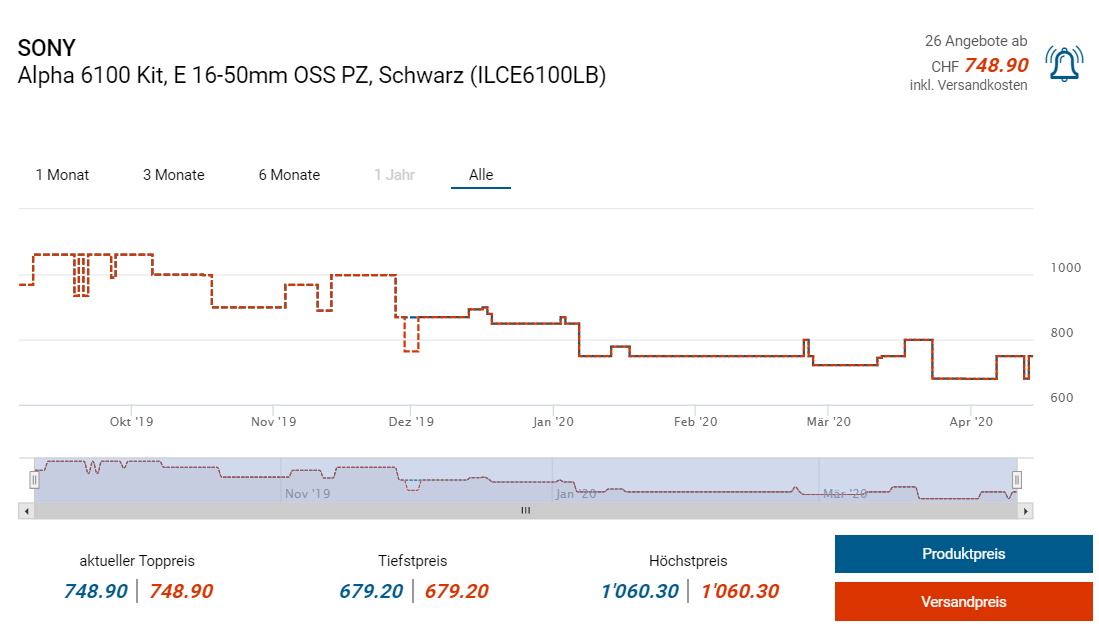Click the blue Tiefstpreis value 679.20
Image resolution: width=1099 pixels, height=630 pixels.
pyautogui.click(x=370, y=591)
